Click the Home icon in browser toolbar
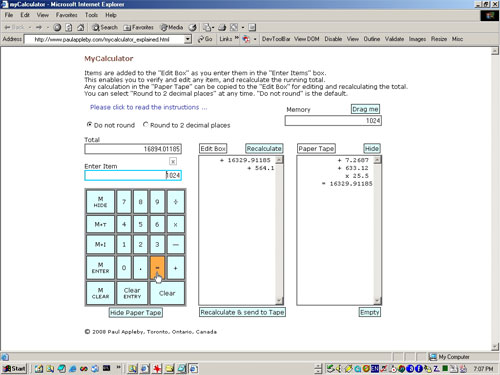Screen dimensions: 500x375 coord(80,27)
